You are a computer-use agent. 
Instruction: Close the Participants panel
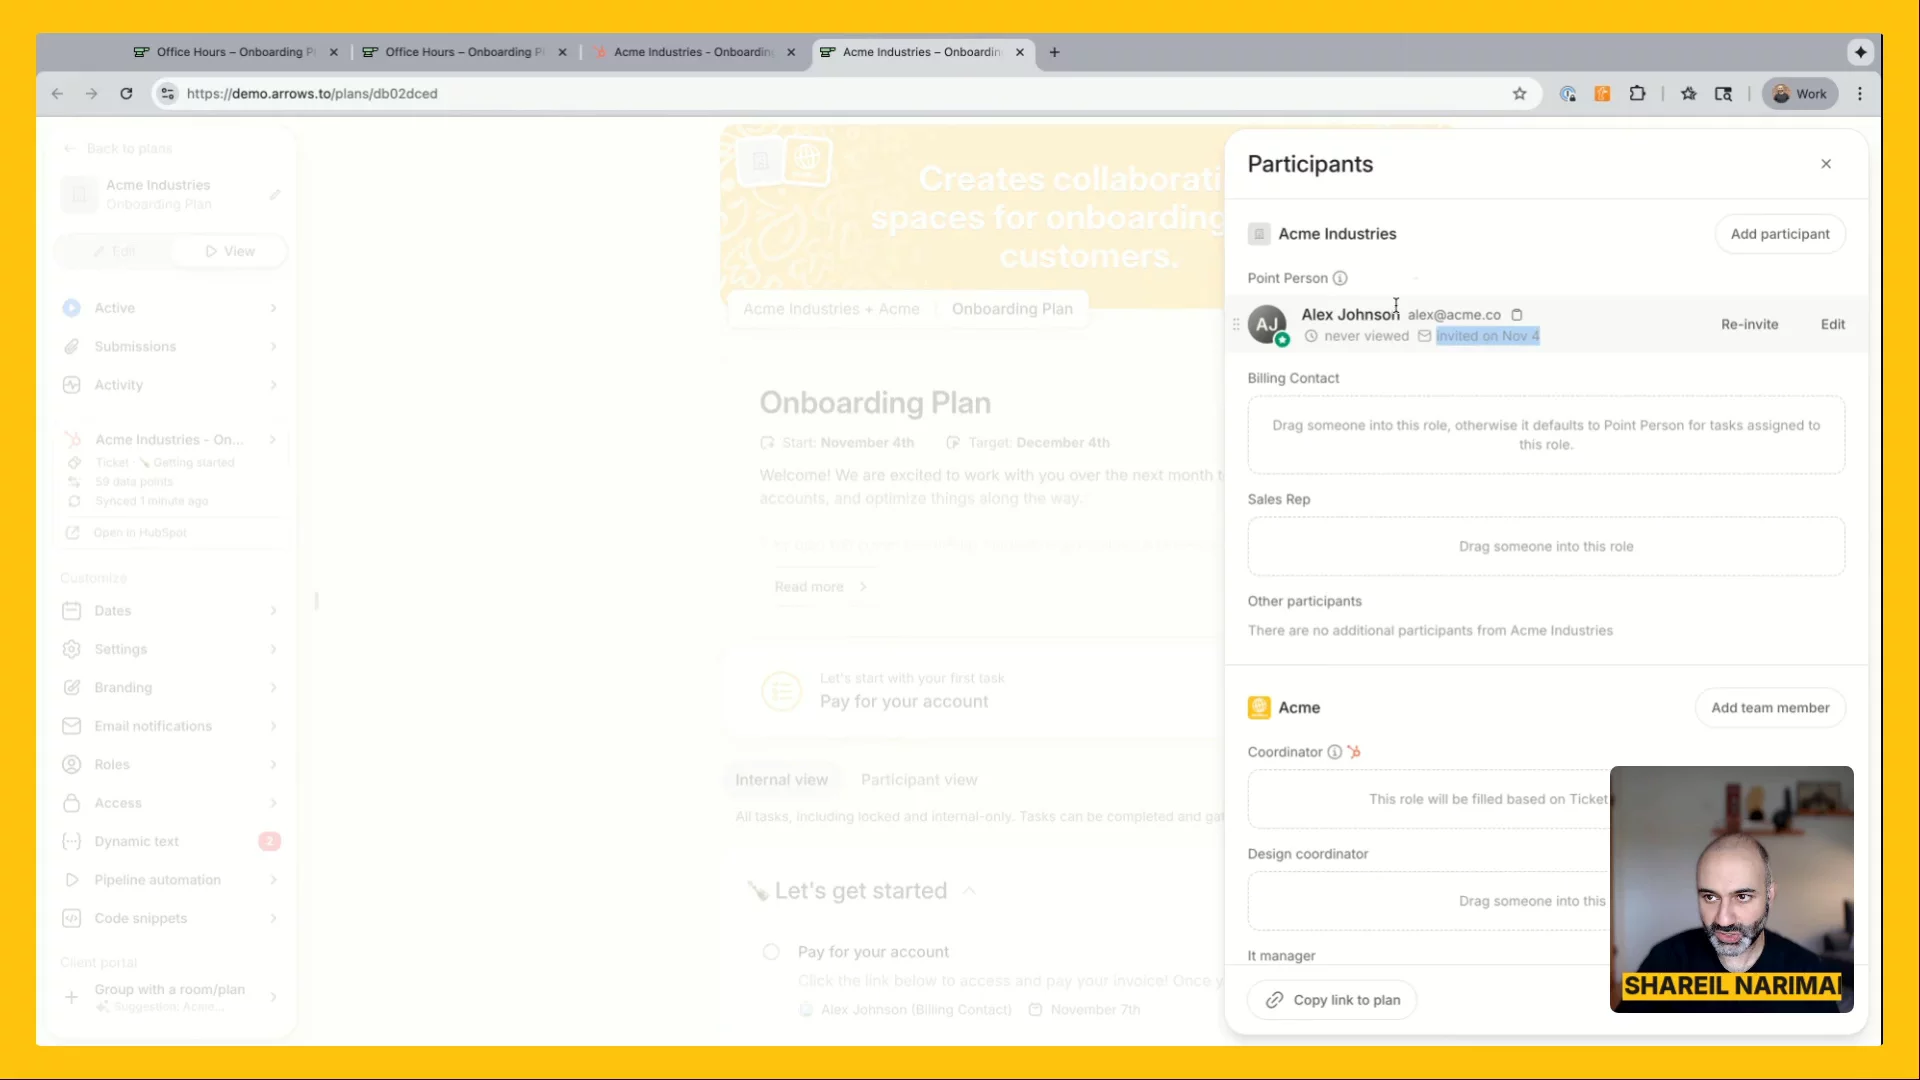(x=1826, y=164)
